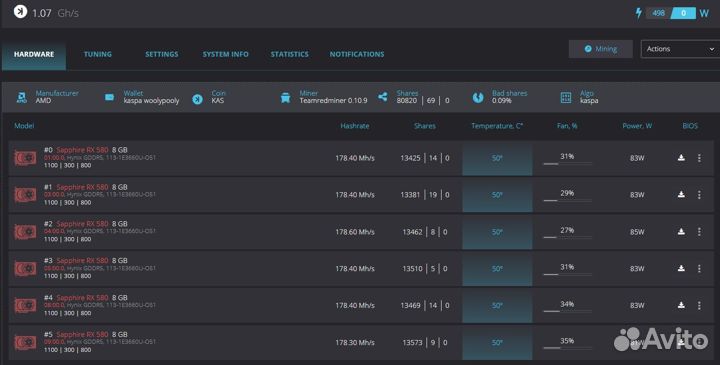Open the three-dot menu for GPU #0
The width and height of the screenshot is (720, 365).
tap(699, 157)
